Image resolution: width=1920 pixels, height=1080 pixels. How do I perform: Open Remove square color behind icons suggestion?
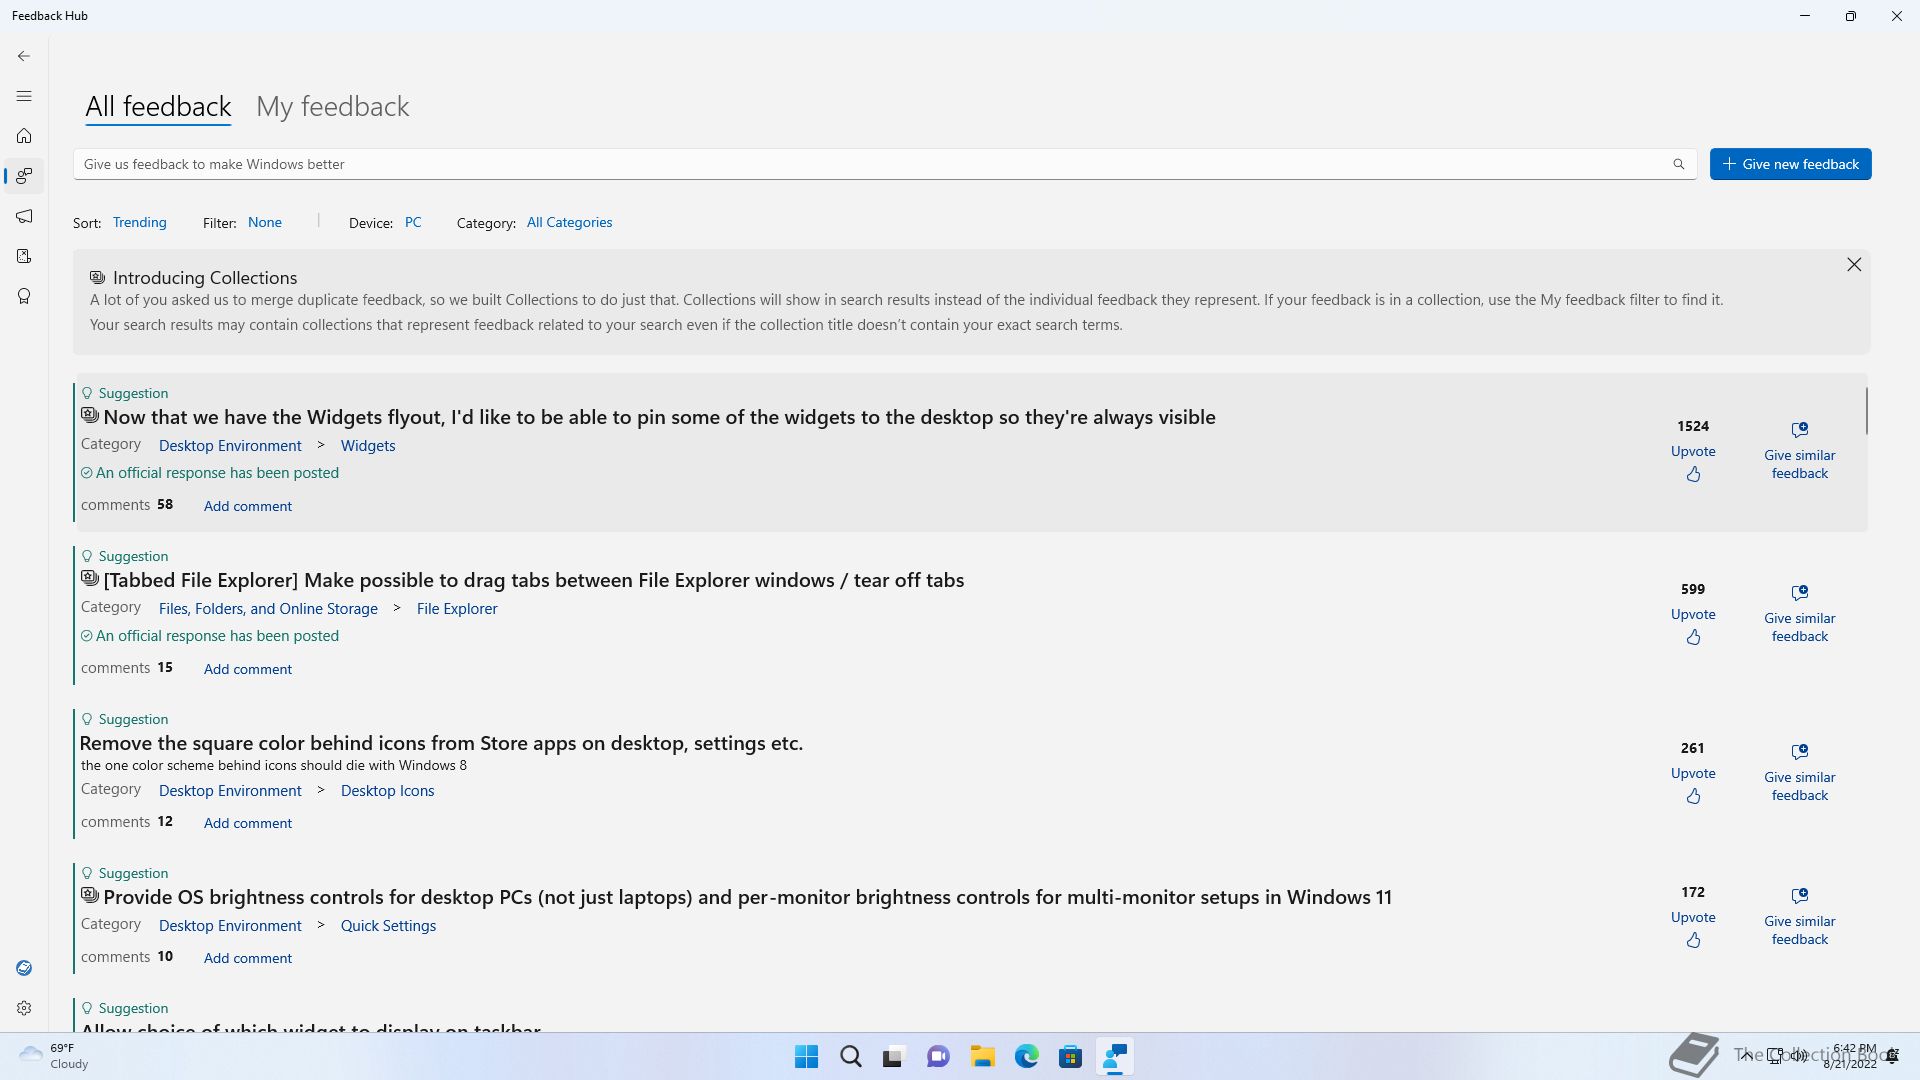coord(441,743)
